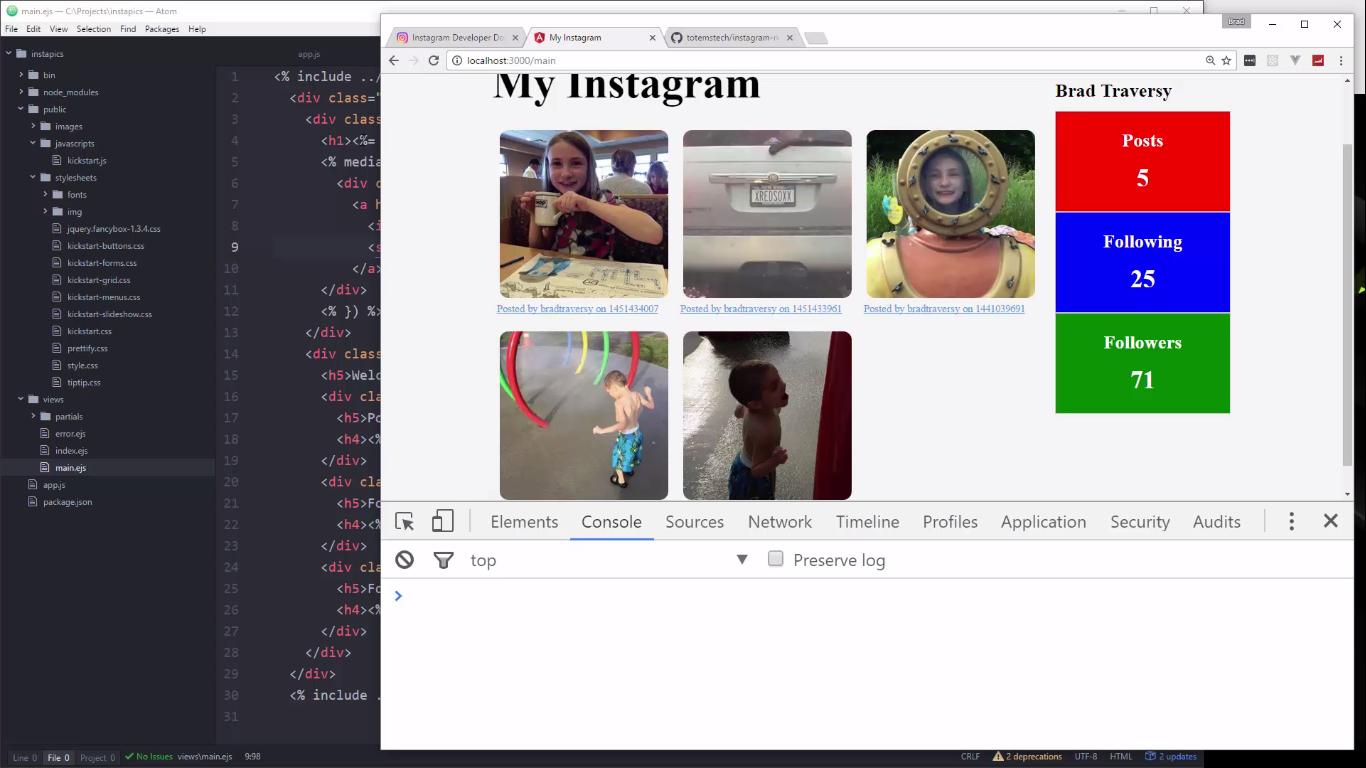The height and width of the screenshot is (768, 1366).
Task: Open index.ejs in the views folder
Action: (x=71, y=451)
